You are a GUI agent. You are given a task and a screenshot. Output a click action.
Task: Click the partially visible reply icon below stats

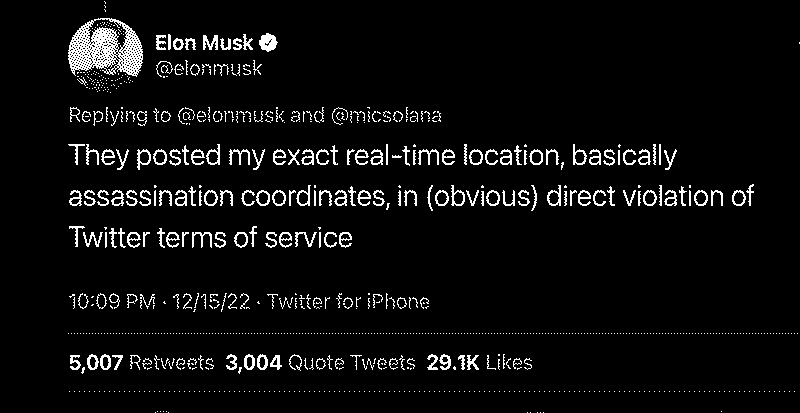coord(162,410)
